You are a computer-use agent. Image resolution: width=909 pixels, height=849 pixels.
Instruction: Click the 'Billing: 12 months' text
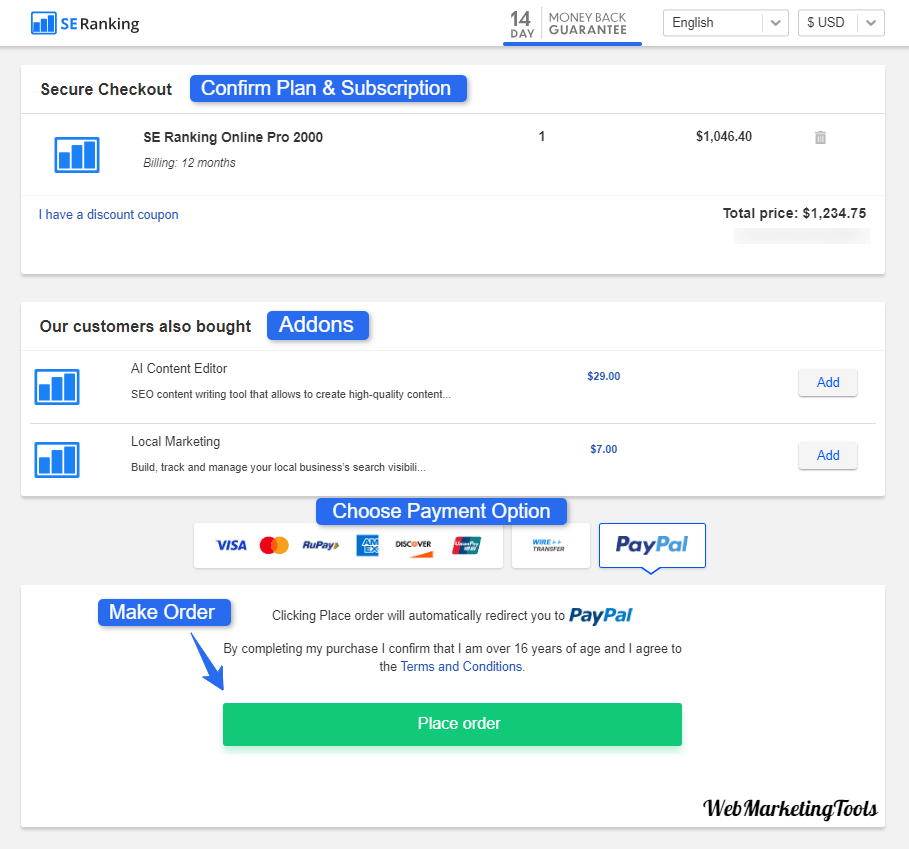click(190, 163)
